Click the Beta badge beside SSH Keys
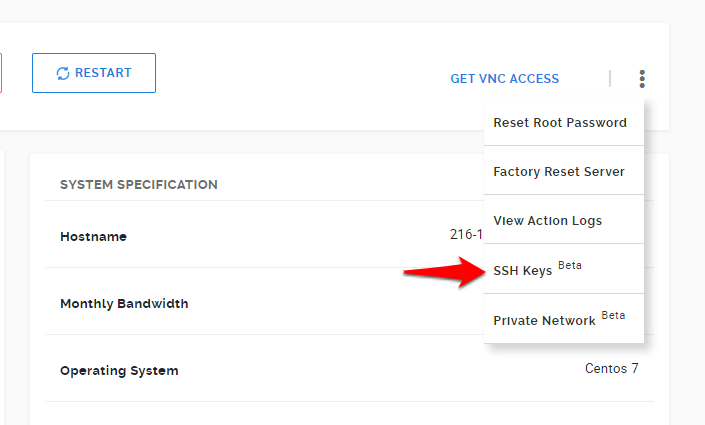705x425 pixels. [x=570, y=266]
